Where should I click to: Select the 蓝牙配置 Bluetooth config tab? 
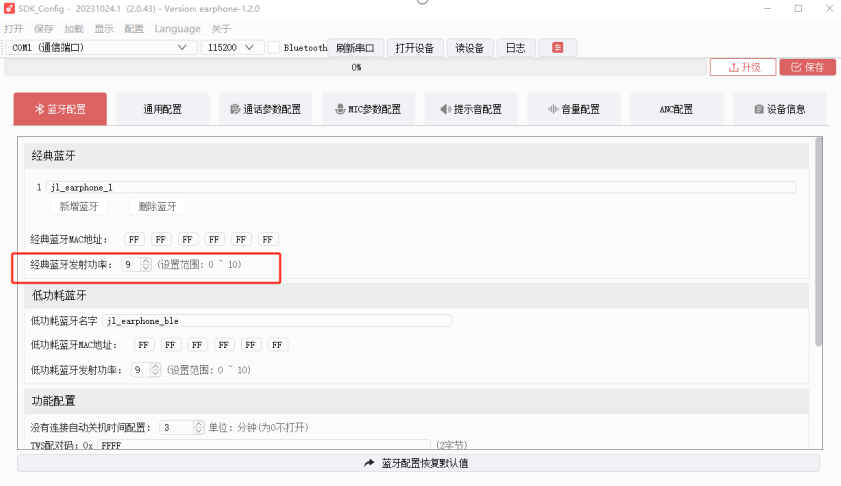point(60,109)
